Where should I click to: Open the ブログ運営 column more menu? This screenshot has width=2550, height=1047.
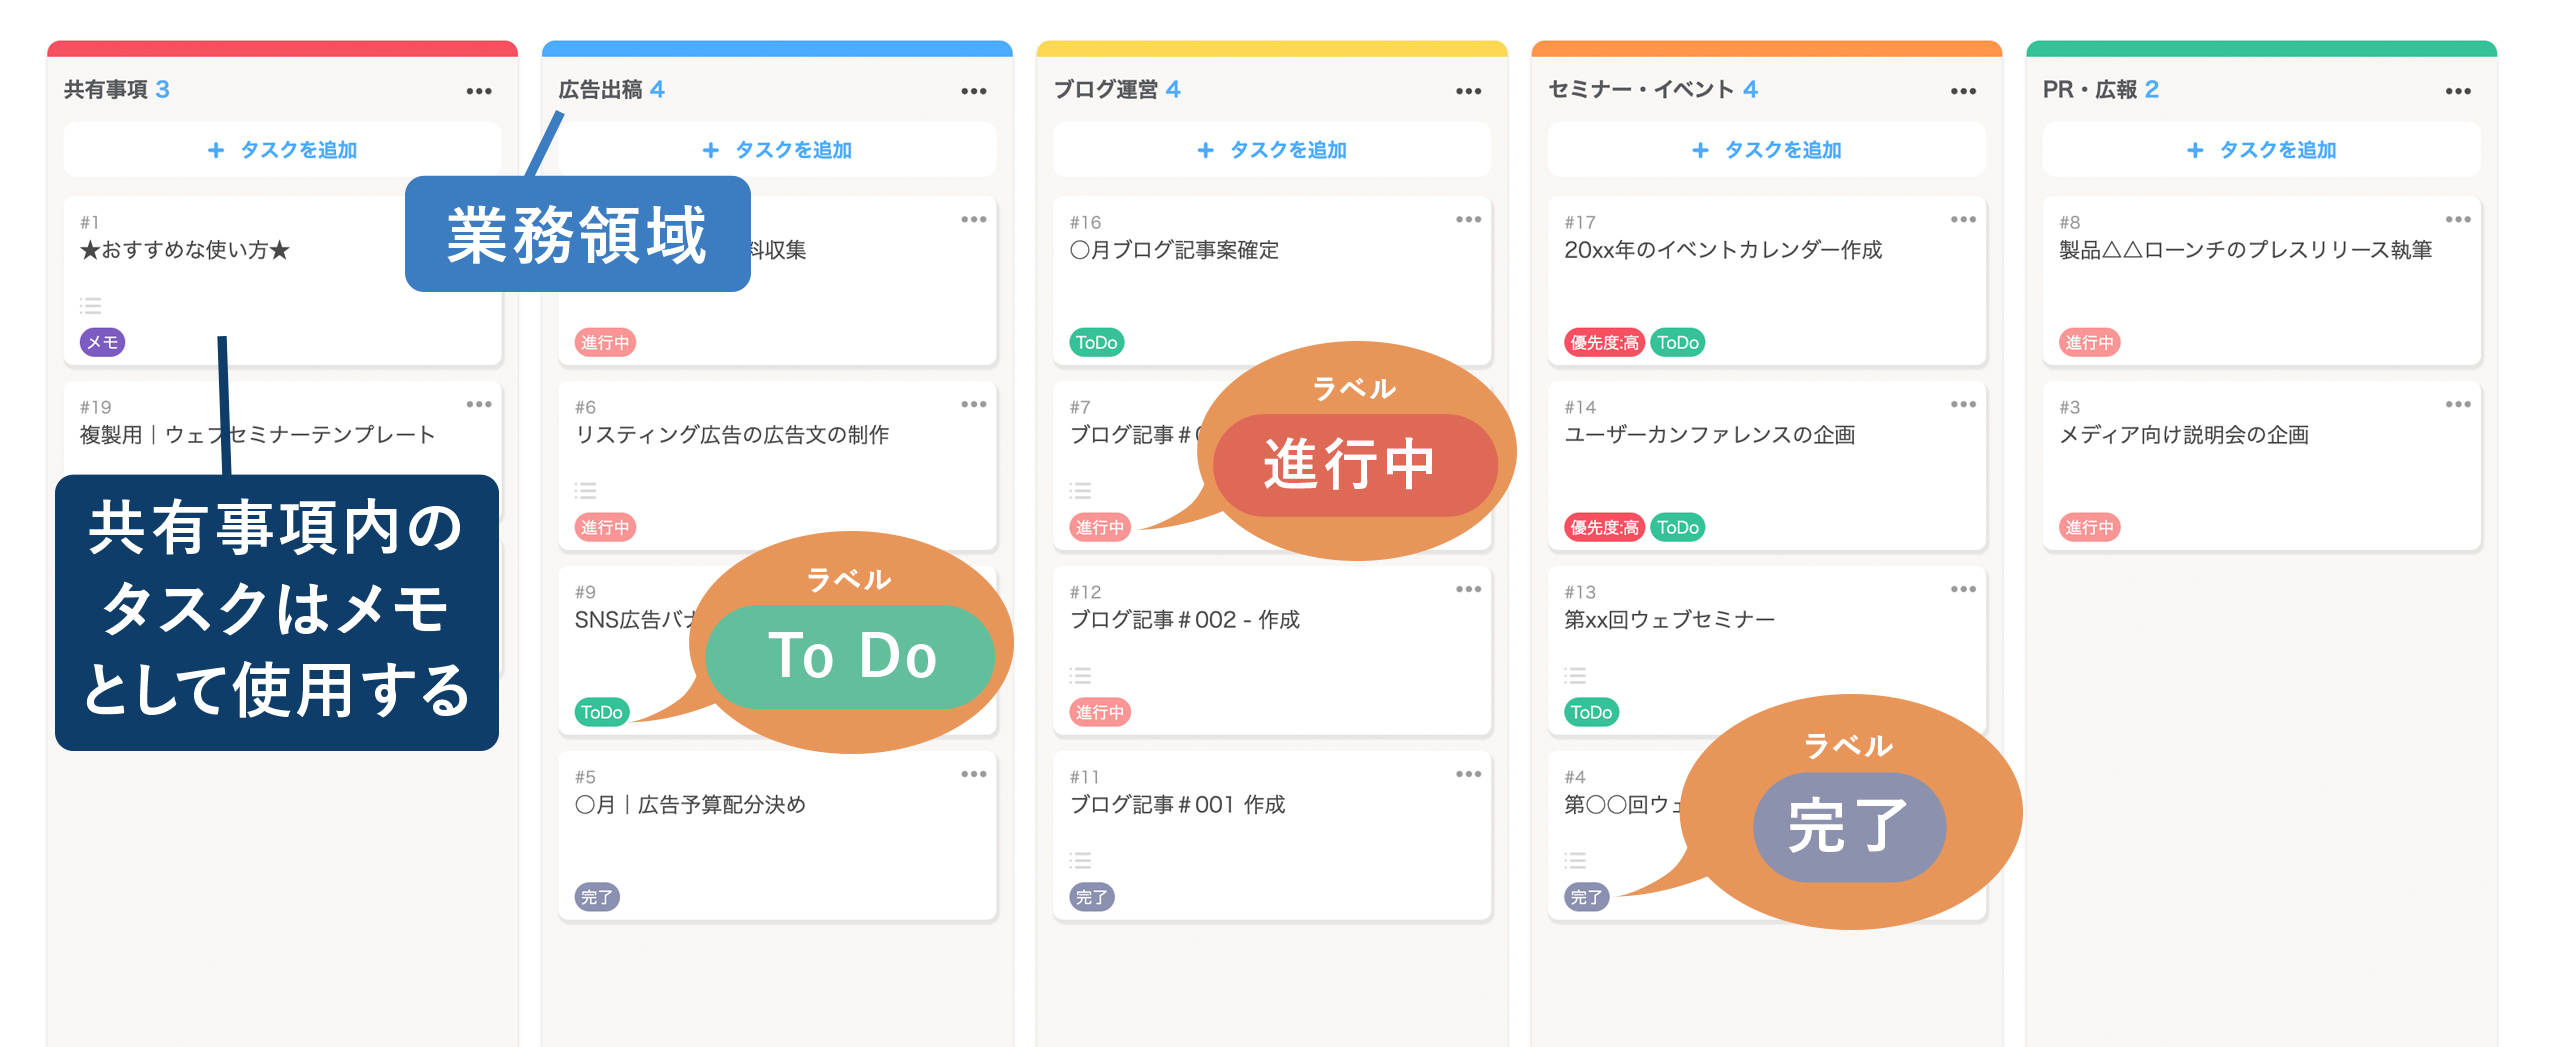pos(1469,91)
